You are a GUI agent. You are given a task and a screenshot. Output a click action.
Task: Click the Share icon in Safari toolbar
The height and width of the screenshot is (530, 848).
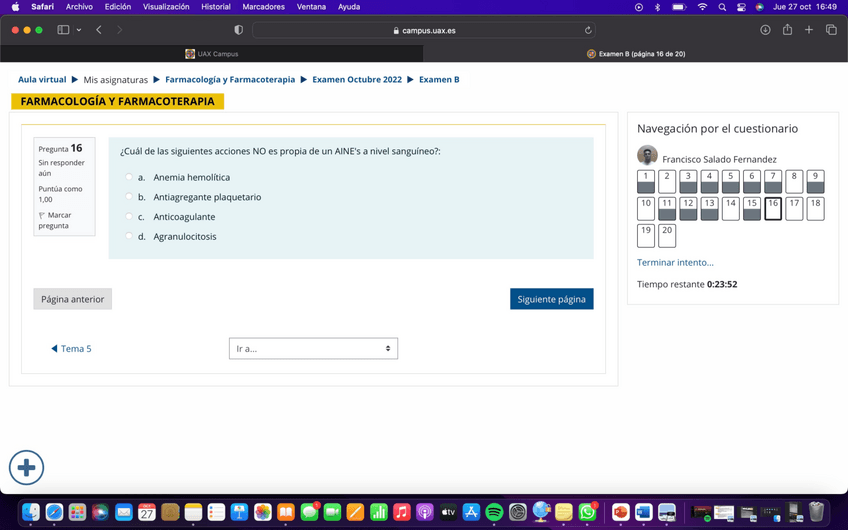click(787, 30)
